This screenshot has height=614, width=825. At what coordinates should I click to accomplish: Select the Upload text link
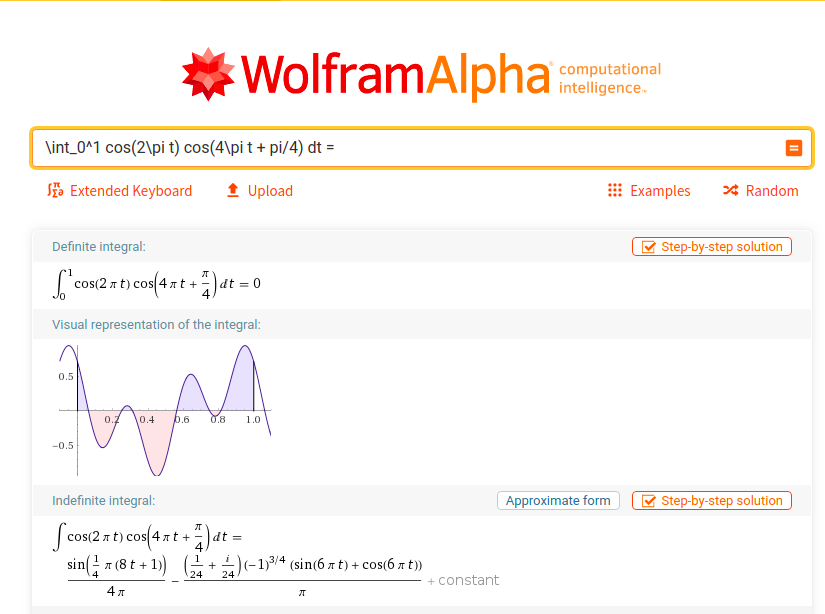(270, 191)
